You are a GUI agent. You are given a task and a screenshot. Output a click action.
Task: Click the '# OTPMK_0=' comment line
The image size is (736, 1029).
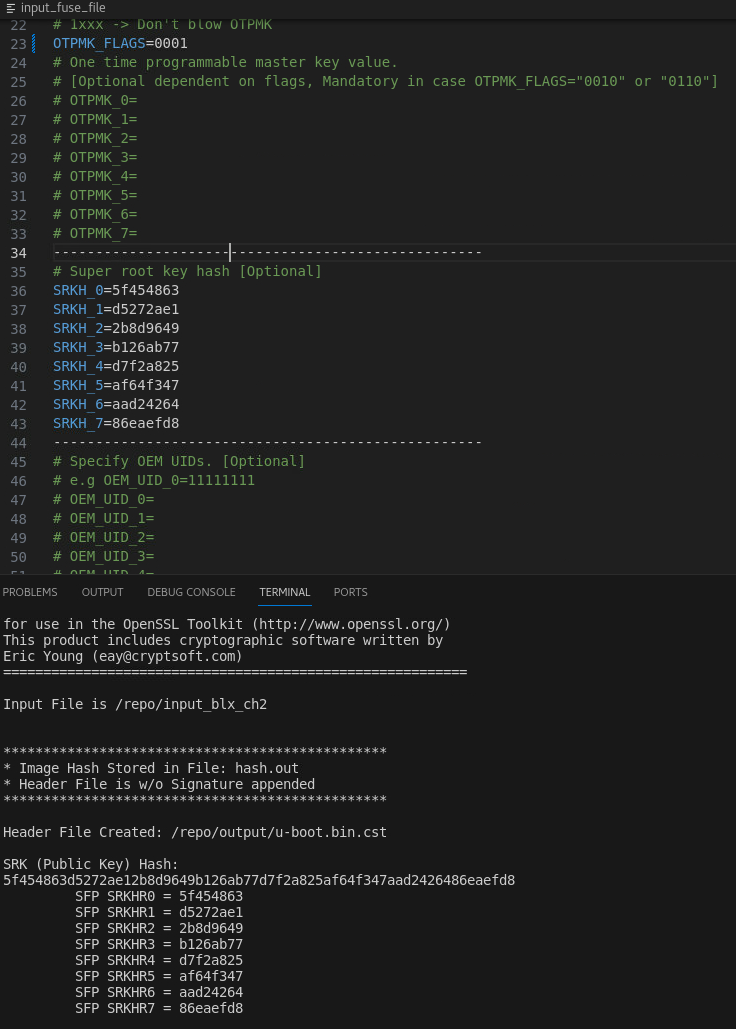pos(95,100)
